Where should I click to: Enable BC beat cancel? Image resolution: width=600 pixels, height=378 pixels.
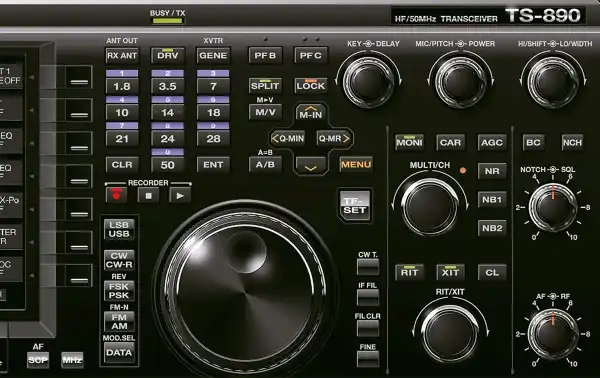click(533, 142)
